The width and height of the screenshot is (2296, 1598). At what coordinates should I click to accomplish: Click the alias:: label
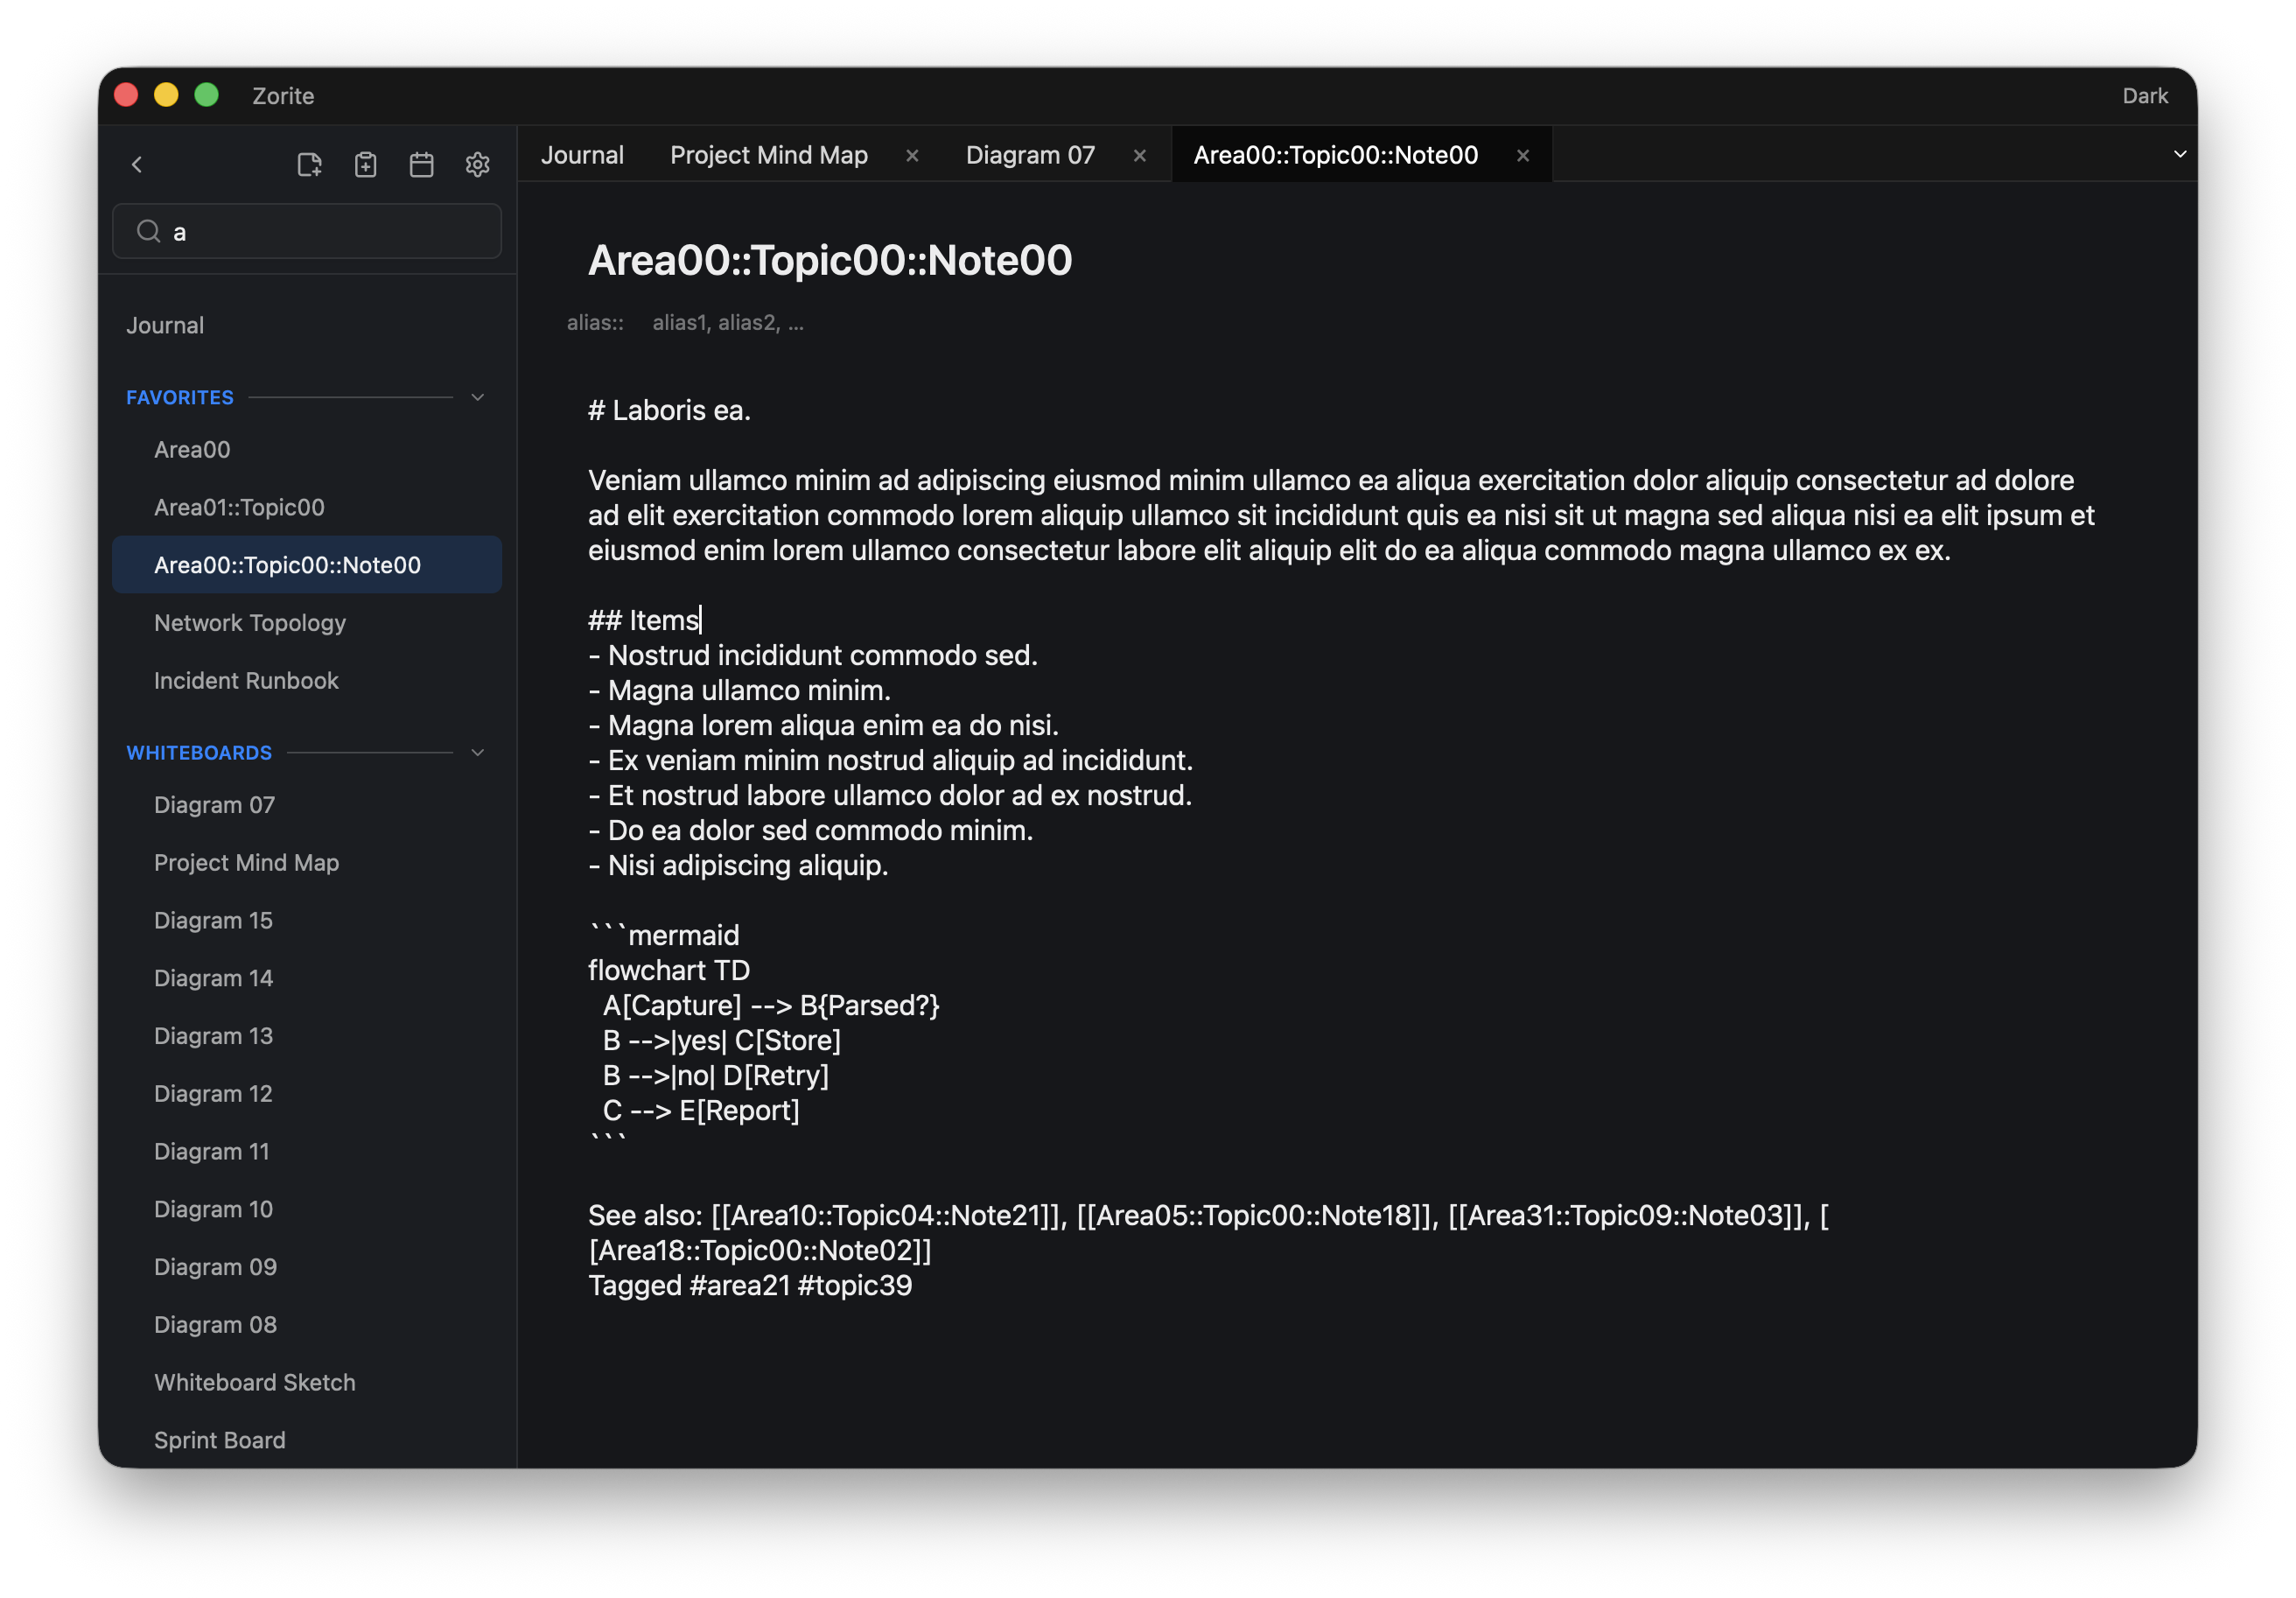(595, 323)
